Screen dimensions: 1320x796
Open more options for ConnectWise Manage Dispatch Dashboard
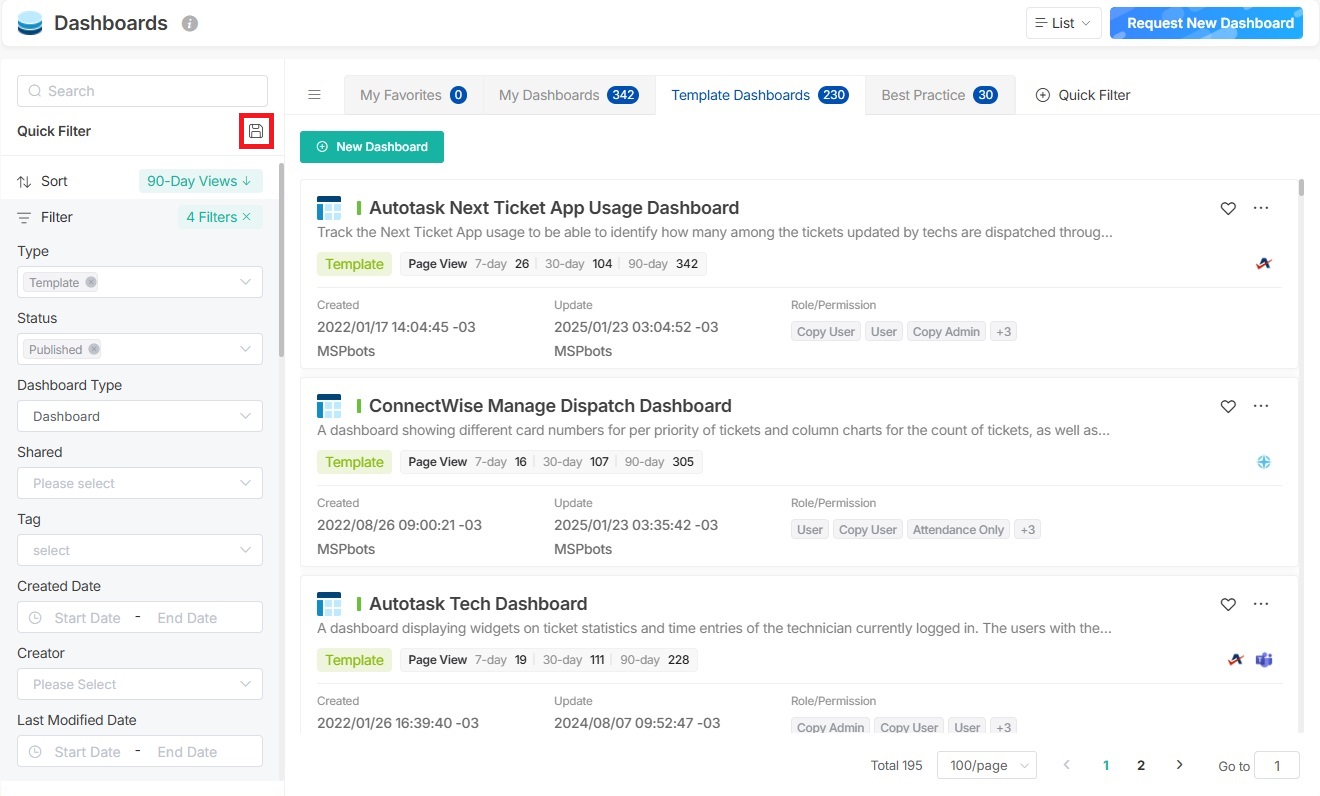(1260, 406)
